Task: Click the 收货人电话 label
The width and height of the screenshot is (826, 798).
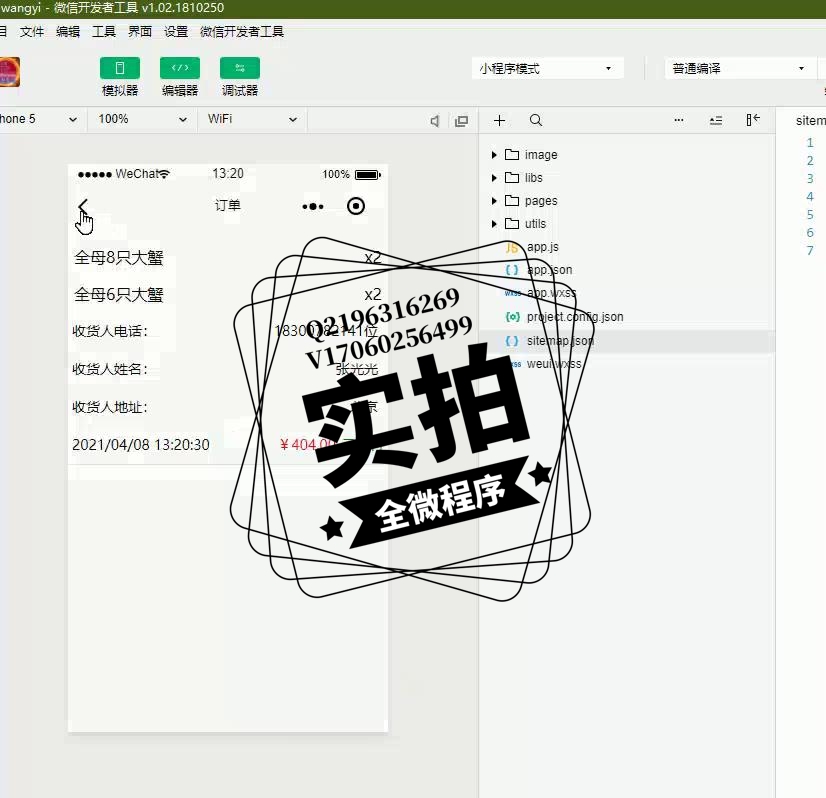Action: coord(110,331)
